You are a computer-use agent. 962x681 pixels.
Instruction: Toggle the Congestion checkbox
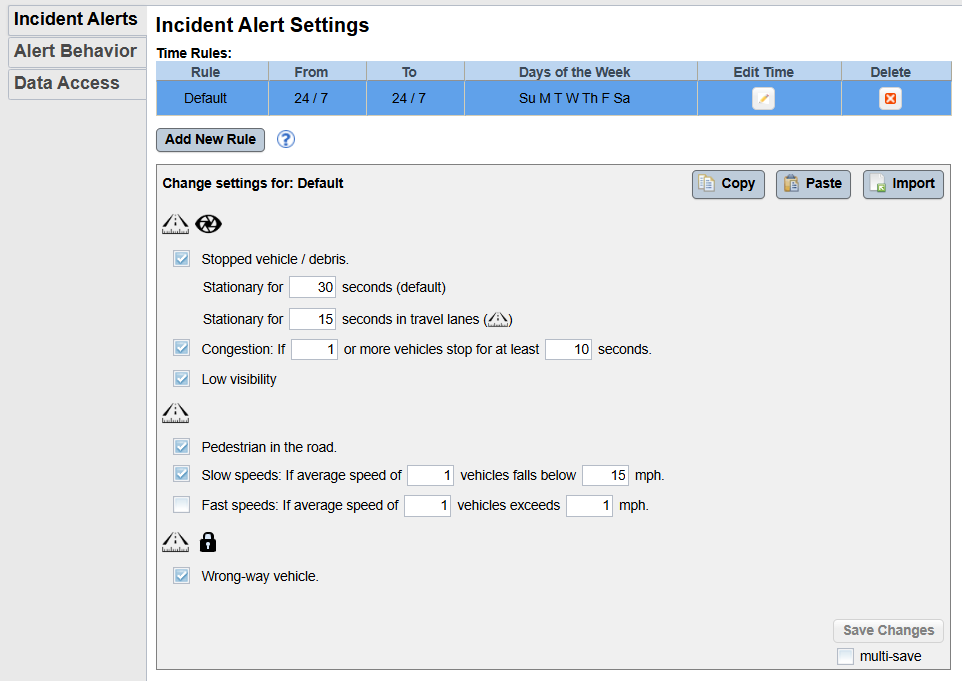tap(182, 348)
